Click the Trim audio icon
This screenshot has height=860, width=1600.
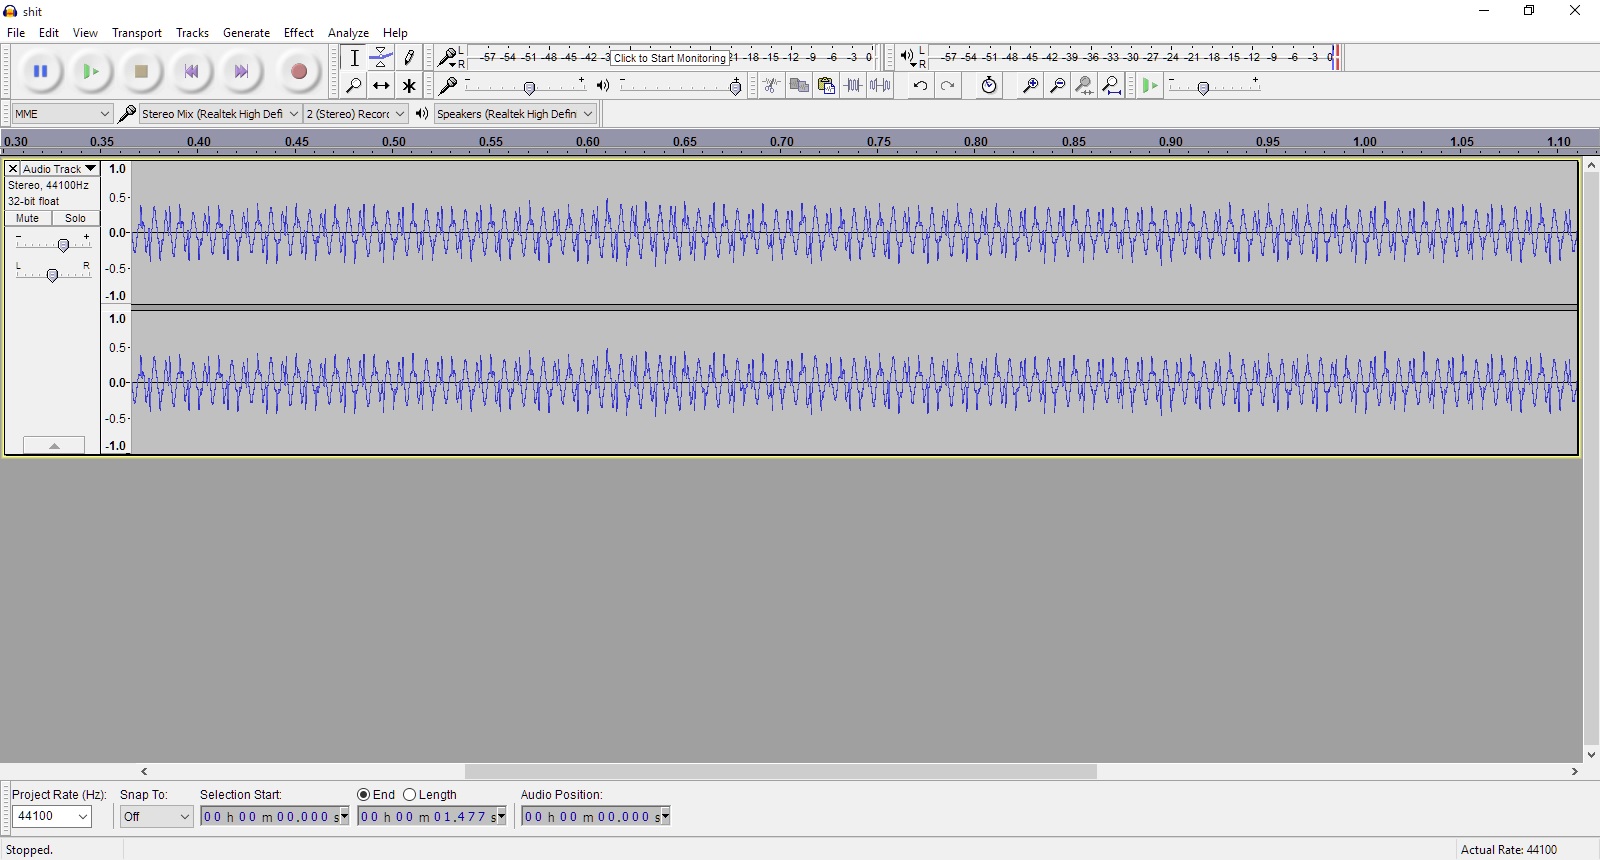point(853,86)
